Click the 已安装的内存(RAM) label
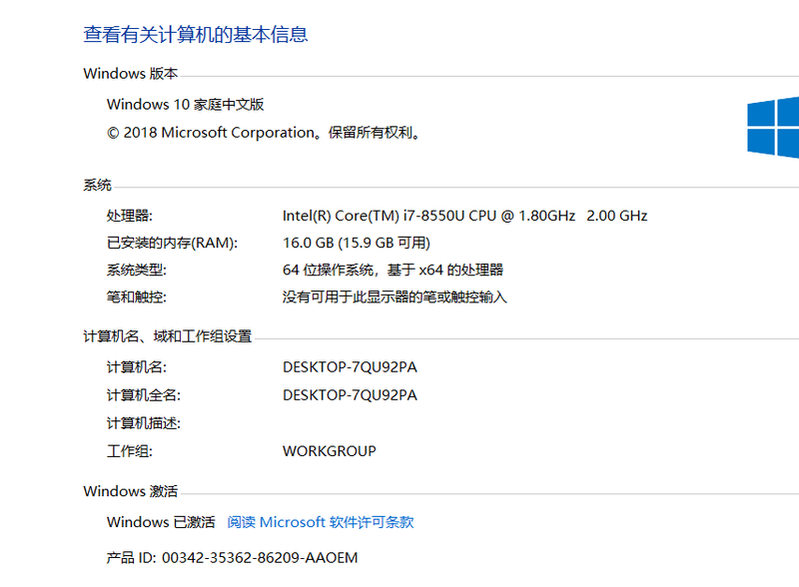The width and height of the screenshot is (799, 587). pos(172,243)
